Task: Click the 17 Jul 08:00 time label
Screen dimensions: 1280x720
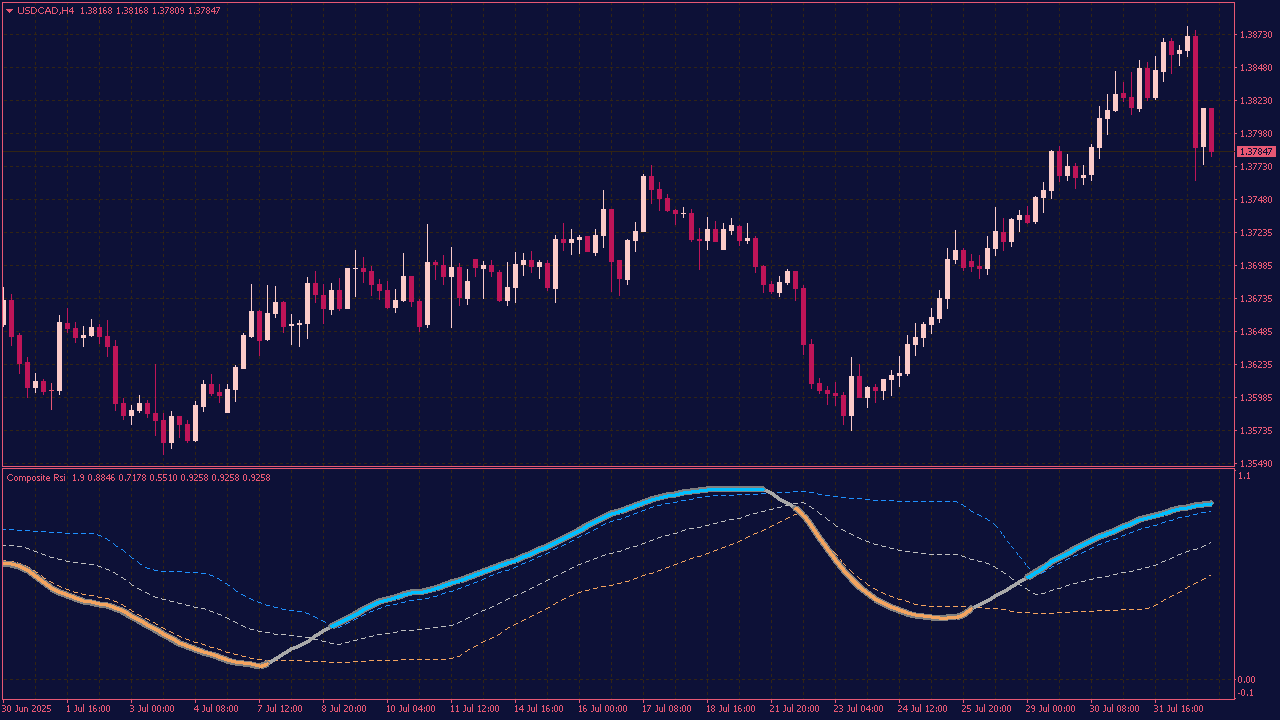Action: pos(666,708)
